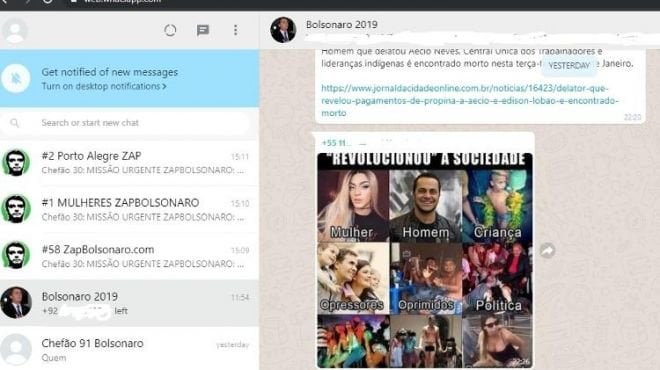Click avatar of #58 ZapBolsonaro.com
The width and height of the screenshot is (660, 370).
pyautogui.click(x=16, y=256)
